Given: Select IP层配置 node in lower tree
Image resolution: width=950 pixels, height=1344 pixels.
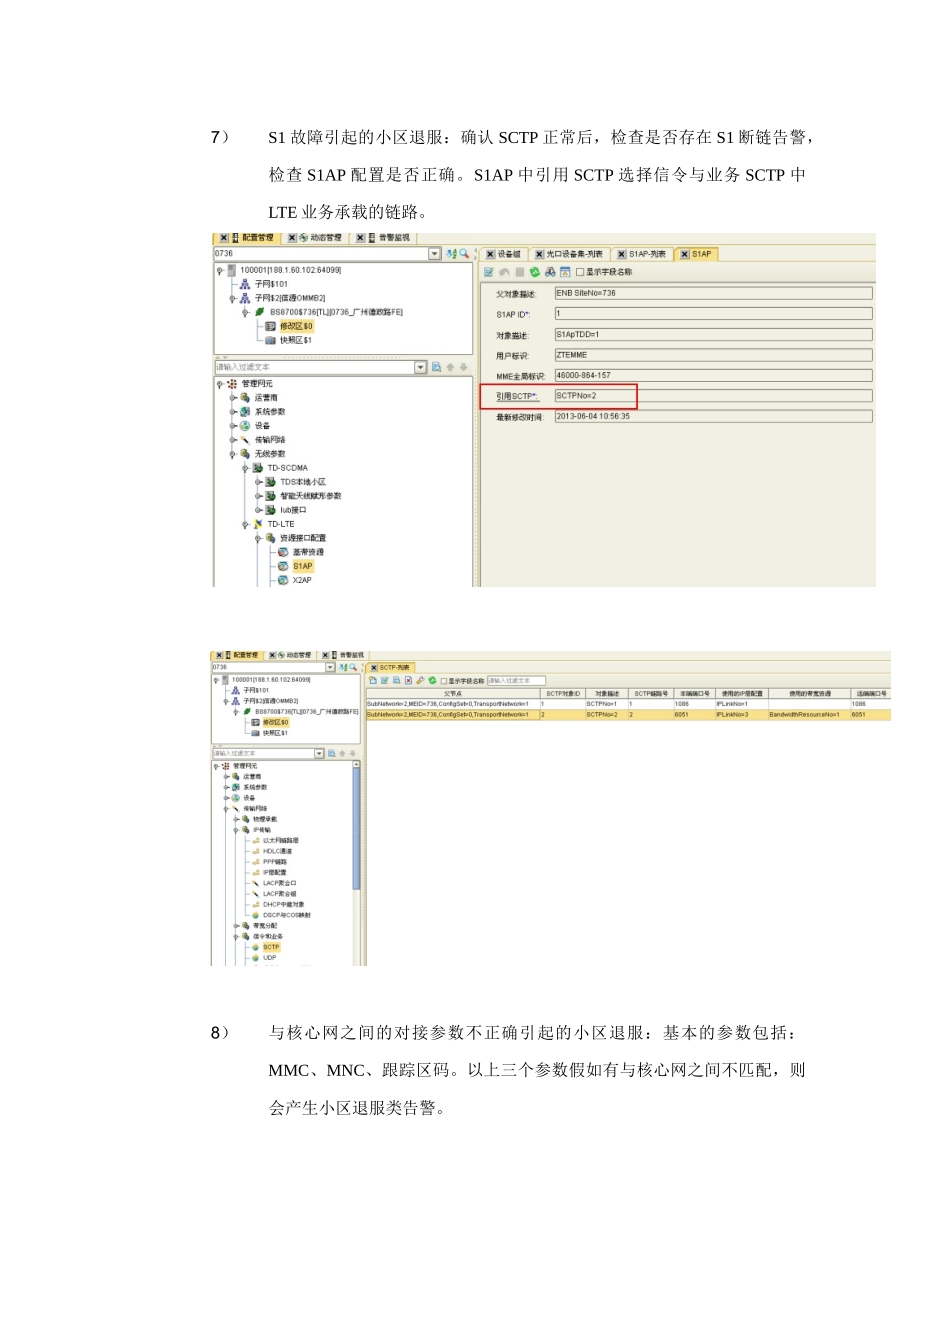Looking at the screenshot, I should coord(274,873).
